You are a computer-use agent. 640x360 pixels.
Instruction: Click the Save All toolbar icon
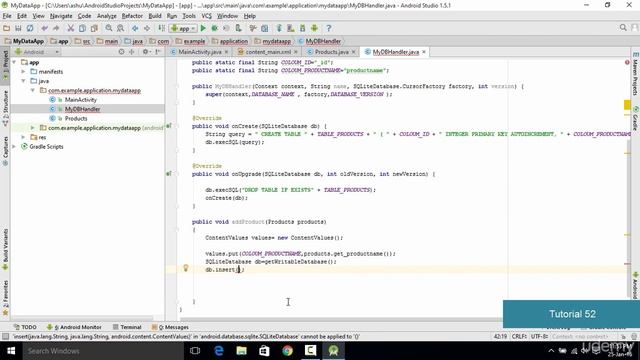(18, 28)
